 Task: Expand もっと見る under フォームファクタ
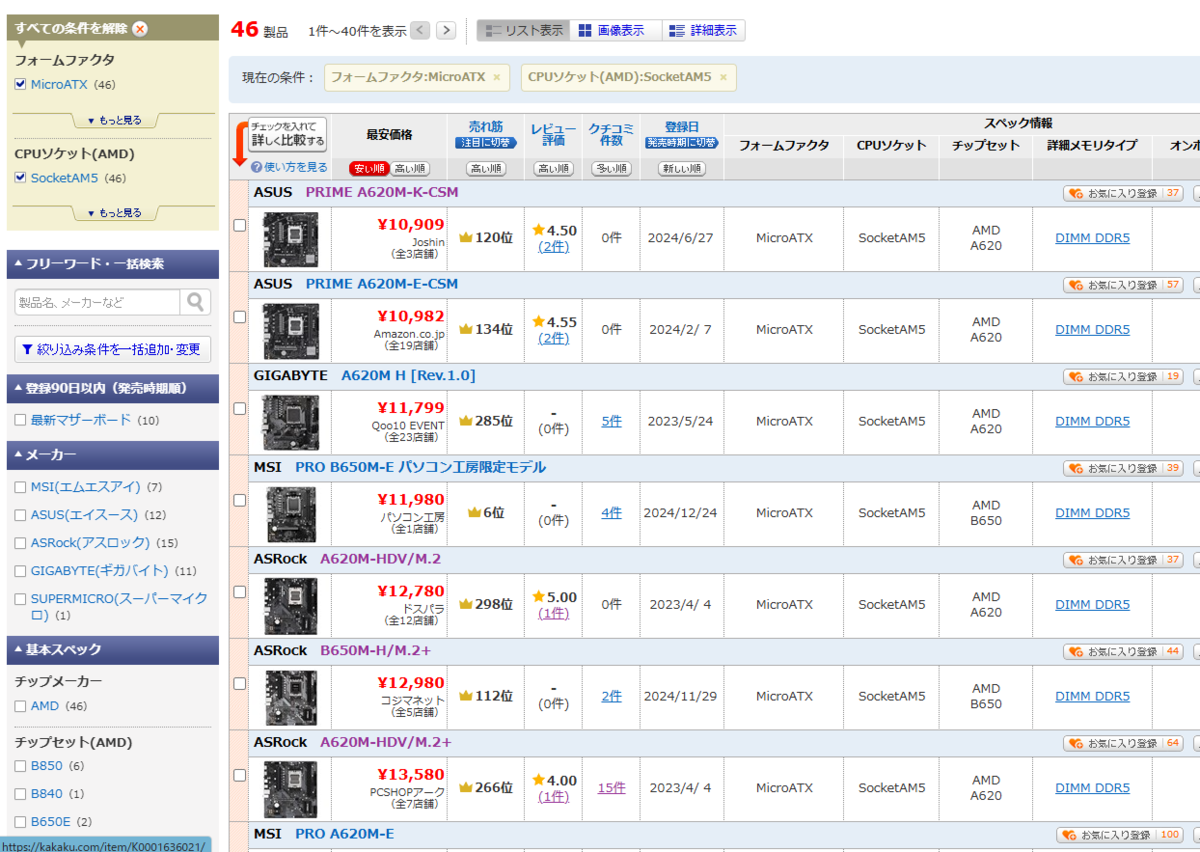[x=115, y=120]
